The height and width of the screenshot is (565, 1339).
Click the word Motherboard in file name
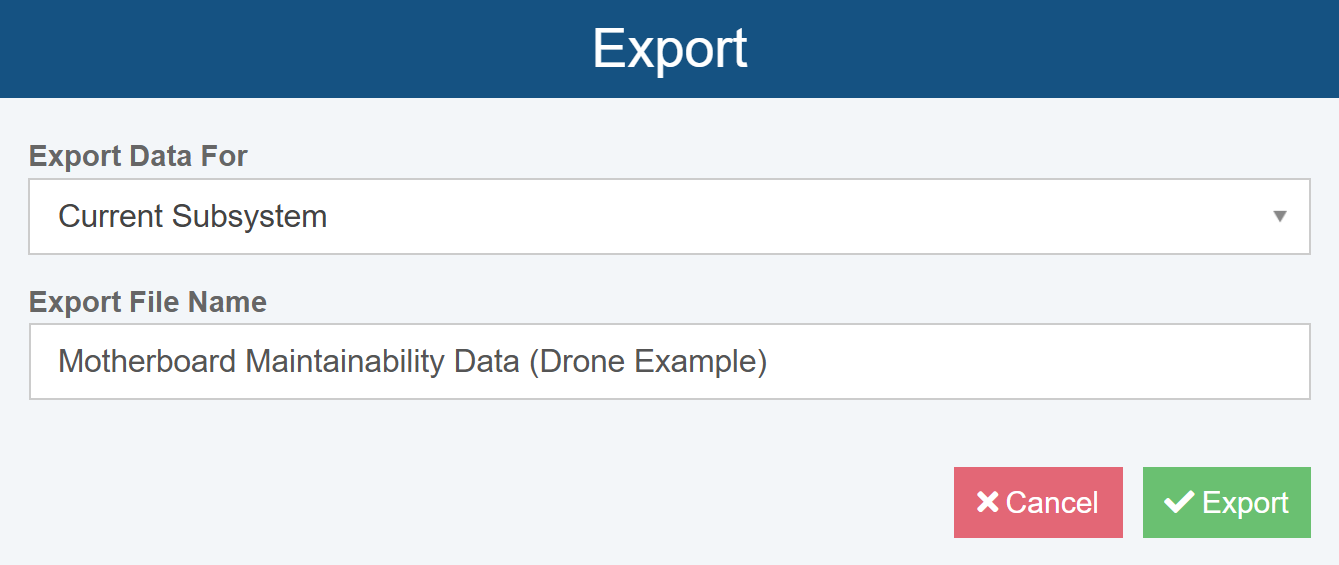[148, 361]
